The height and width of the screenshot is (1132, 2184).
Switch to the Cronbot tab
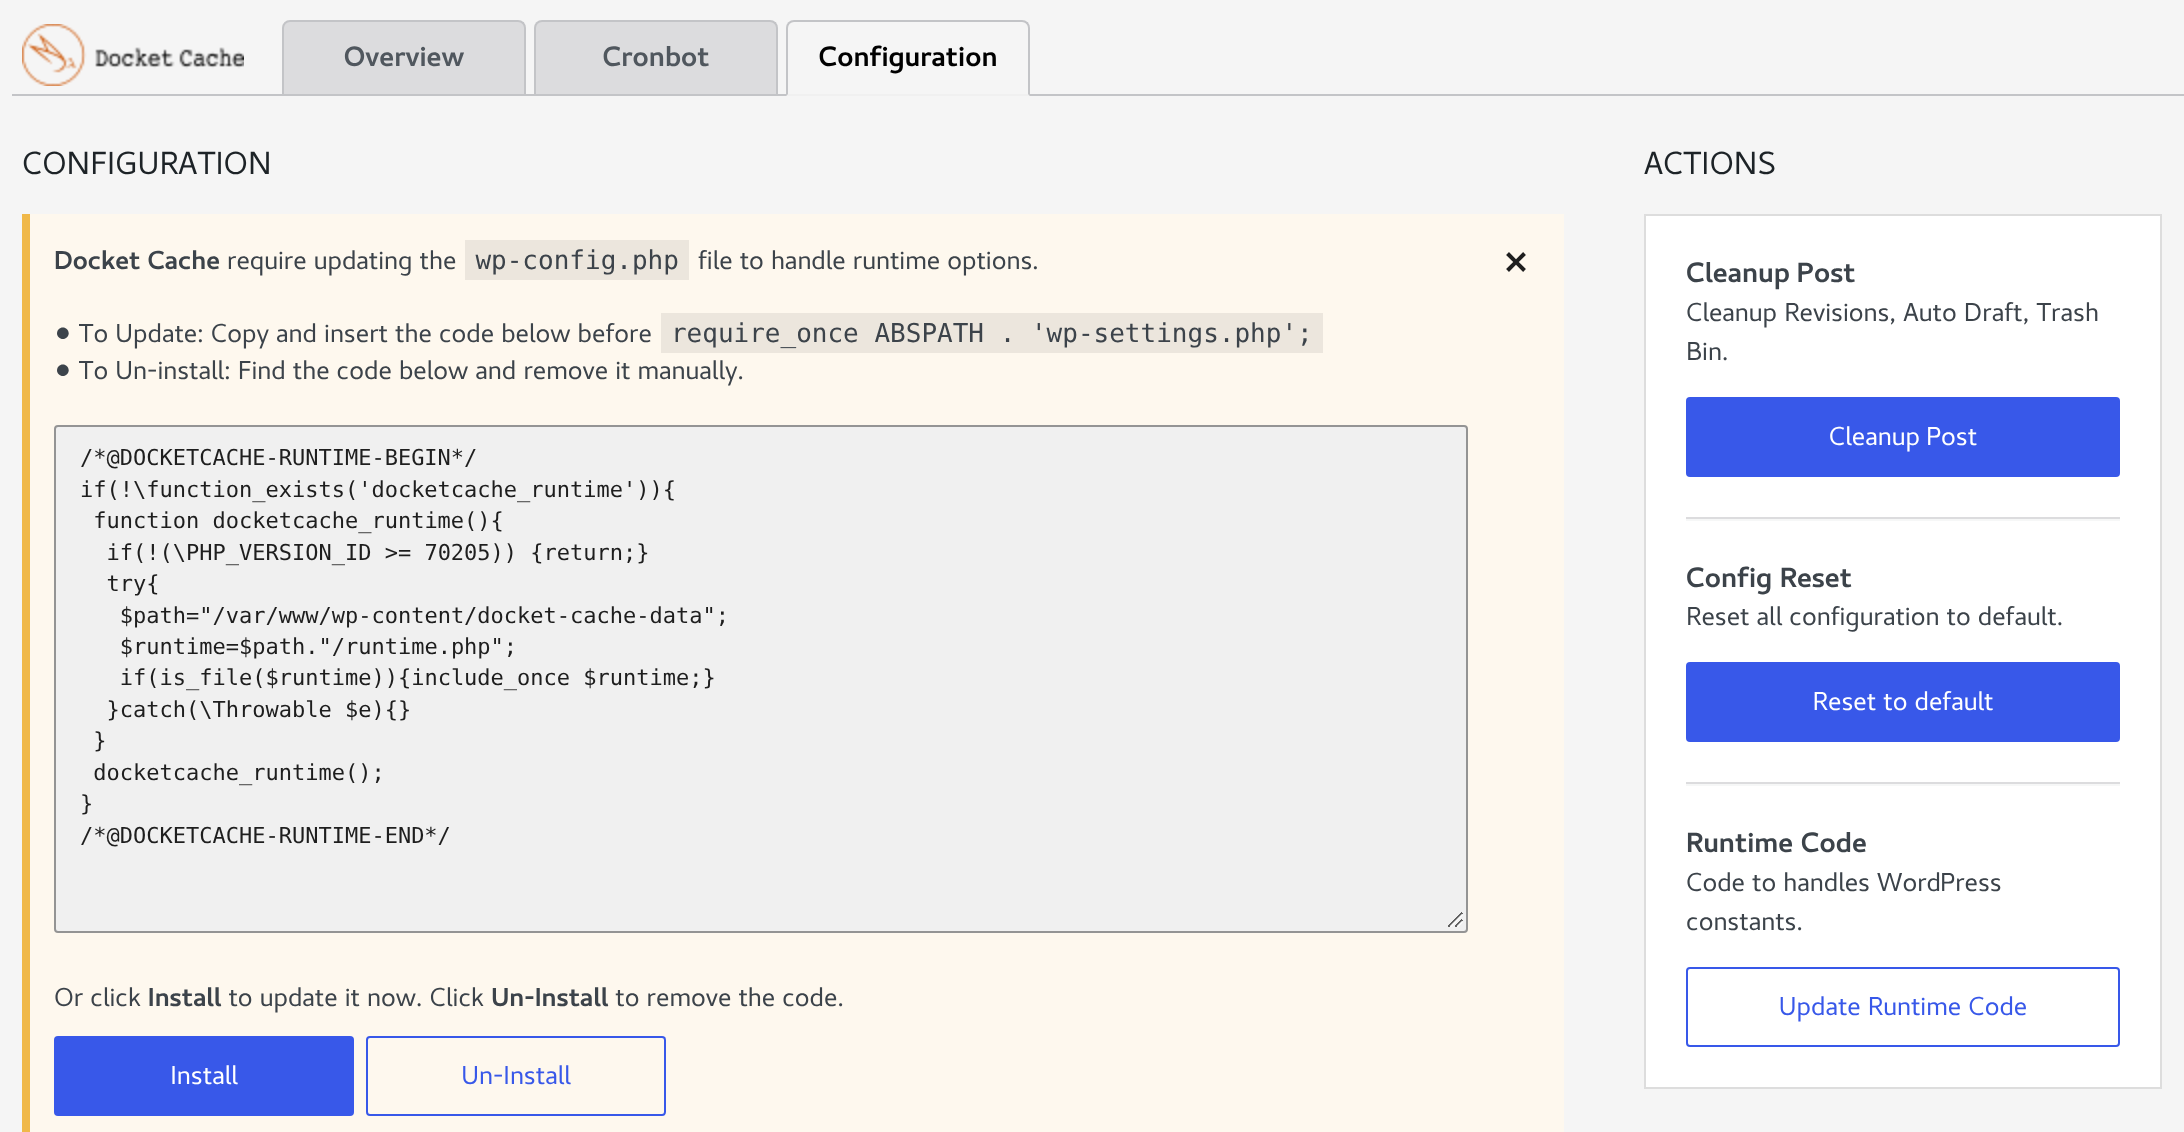pyautogui.click(x=656, y=57)
